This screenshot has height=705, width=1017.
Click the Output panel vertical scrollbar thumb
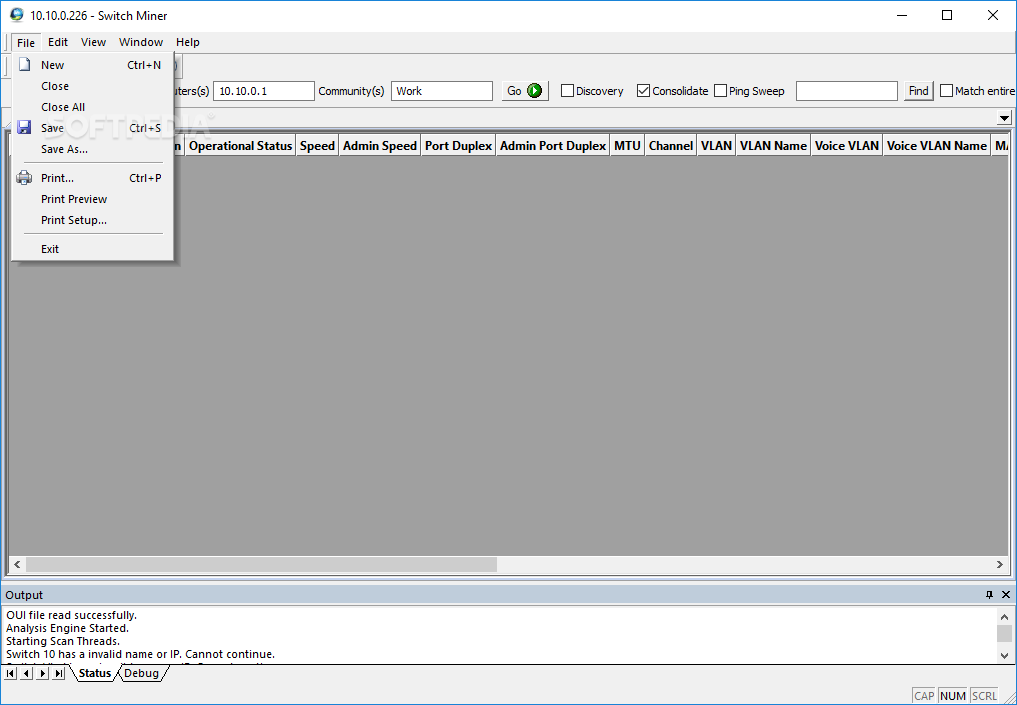click(1004, 634)
